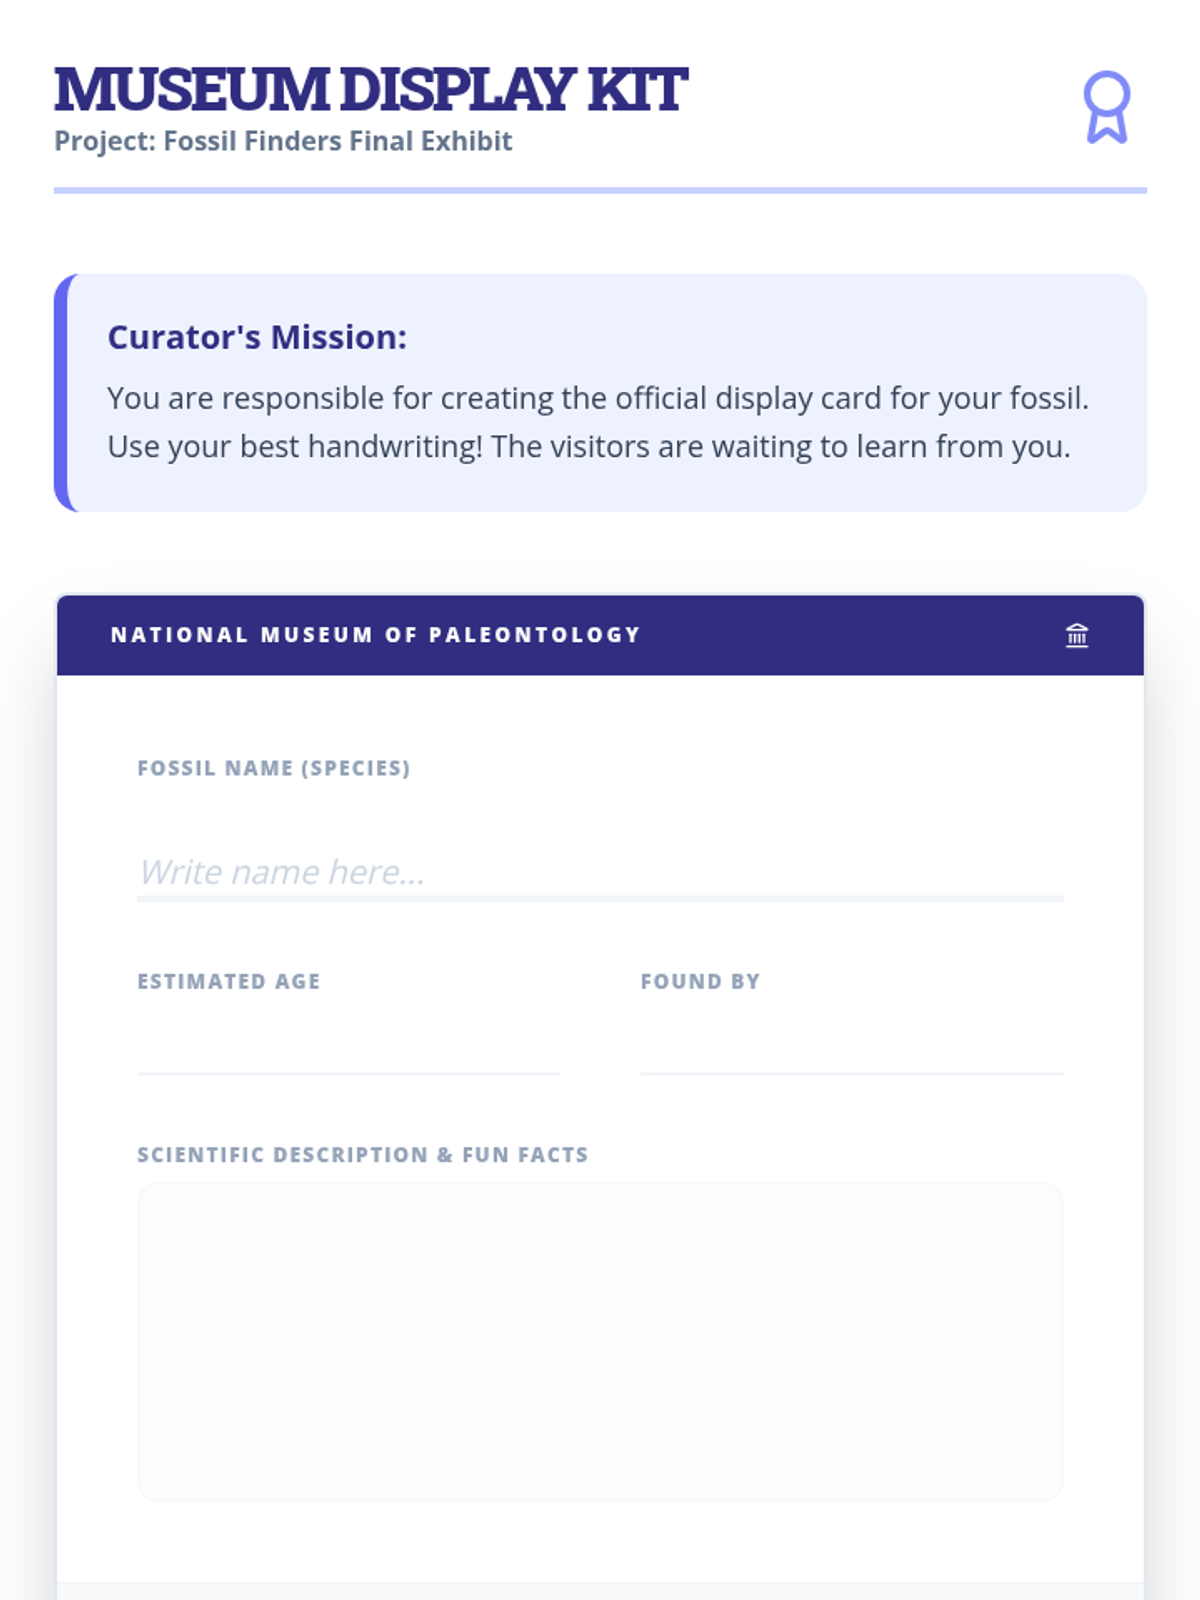Click 'Write name here...' placeholder text
The image size is (1200, 1600).
pyautogui.click(x=282, y=872)
